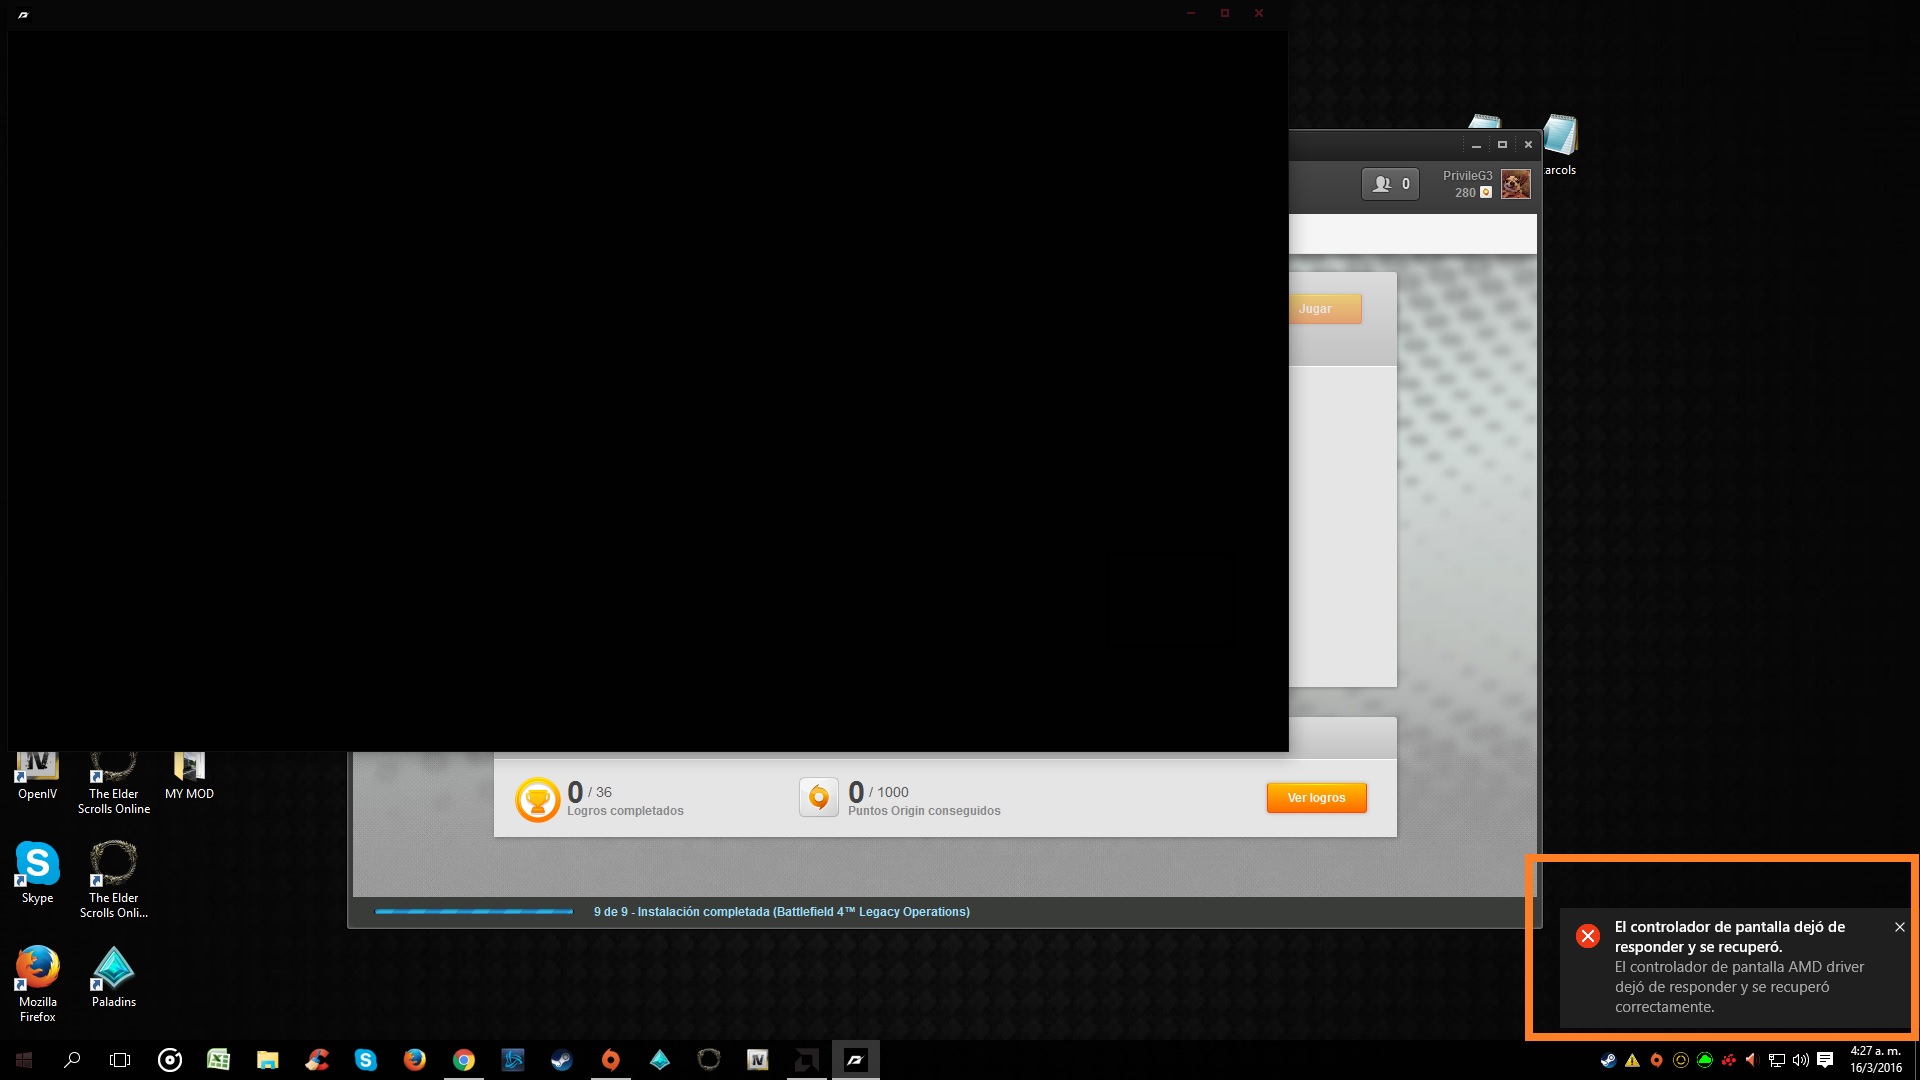Screen dimensions: 1920x1080
Task: Dismiss the AMD driver error notification
Action: 1899,927
